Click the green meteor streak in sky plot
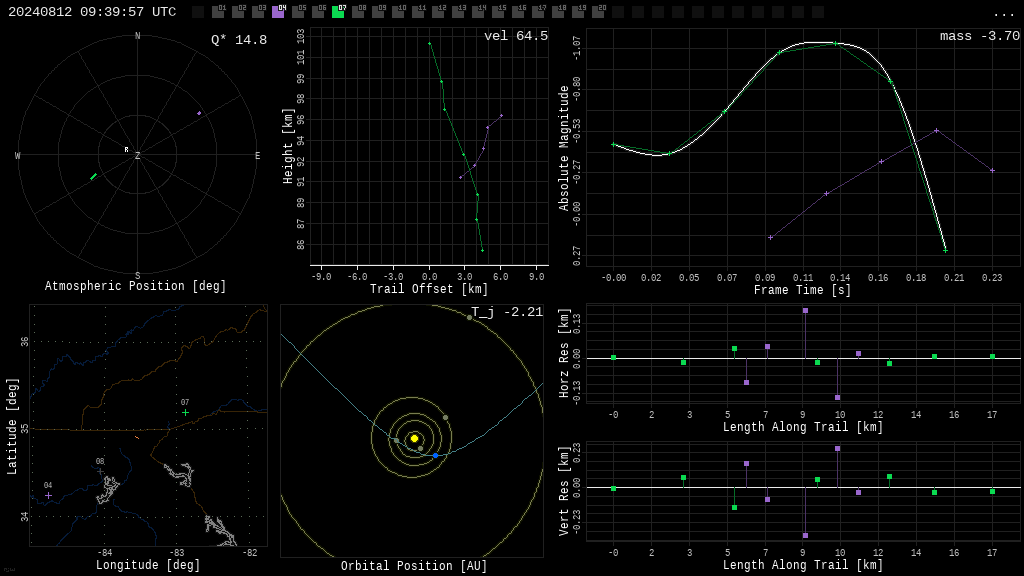This screenshot has width=1024, height=576. [x=93, y=176]
